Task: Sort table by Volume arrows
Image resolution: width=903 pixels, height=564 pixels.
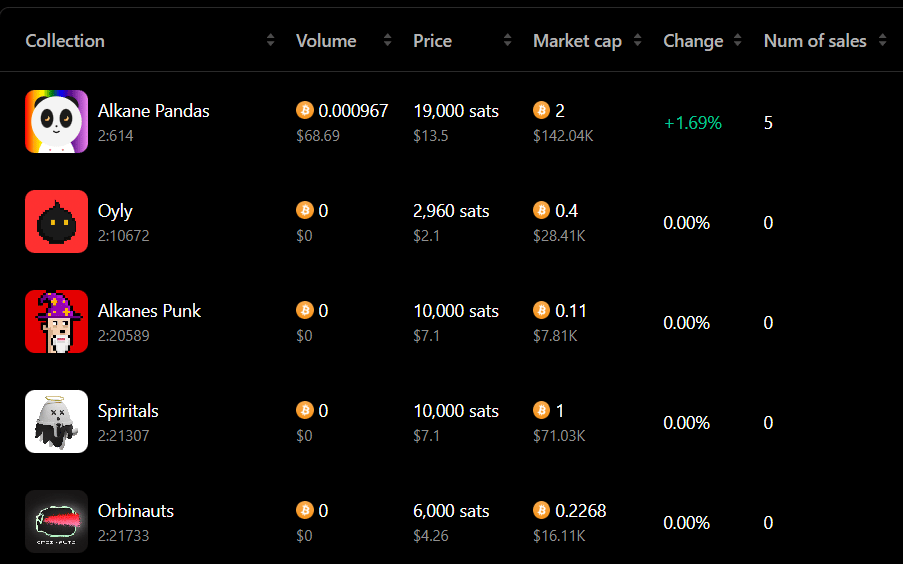Action: pos(388,40)
